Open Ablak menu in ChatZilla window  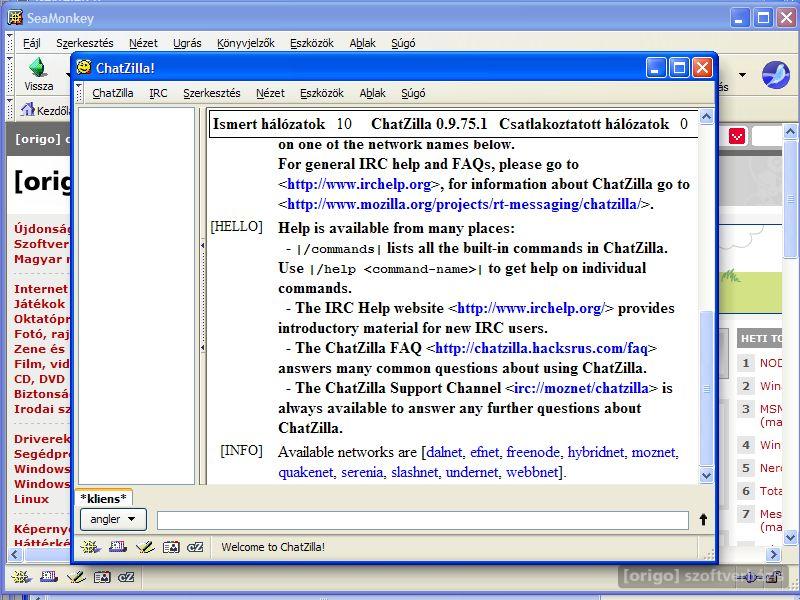pyautogui.click(x=372, y=93)
